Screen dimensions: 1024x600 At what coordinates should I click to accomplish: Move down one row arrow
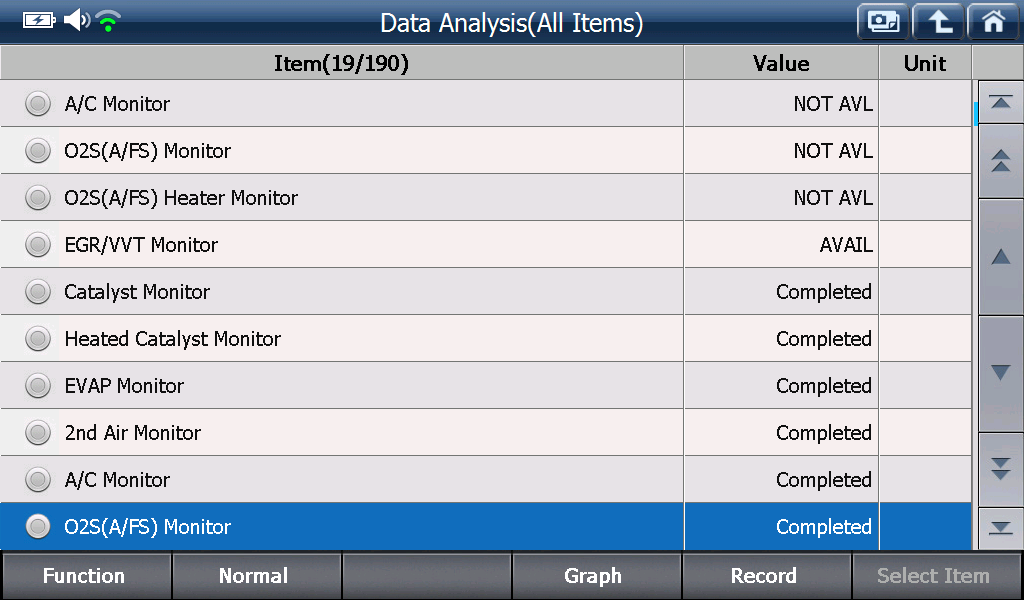[1000, 373]
